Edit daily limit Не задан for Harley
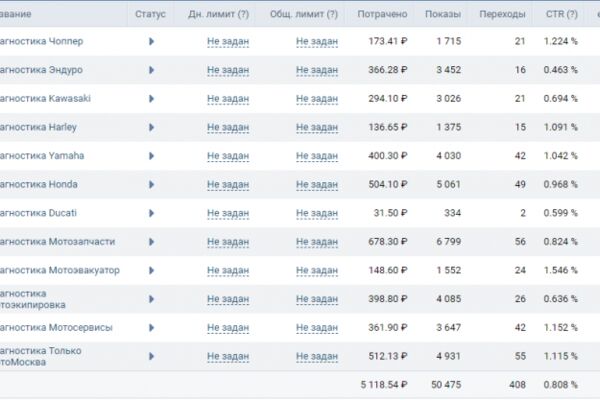 point(228,127)
